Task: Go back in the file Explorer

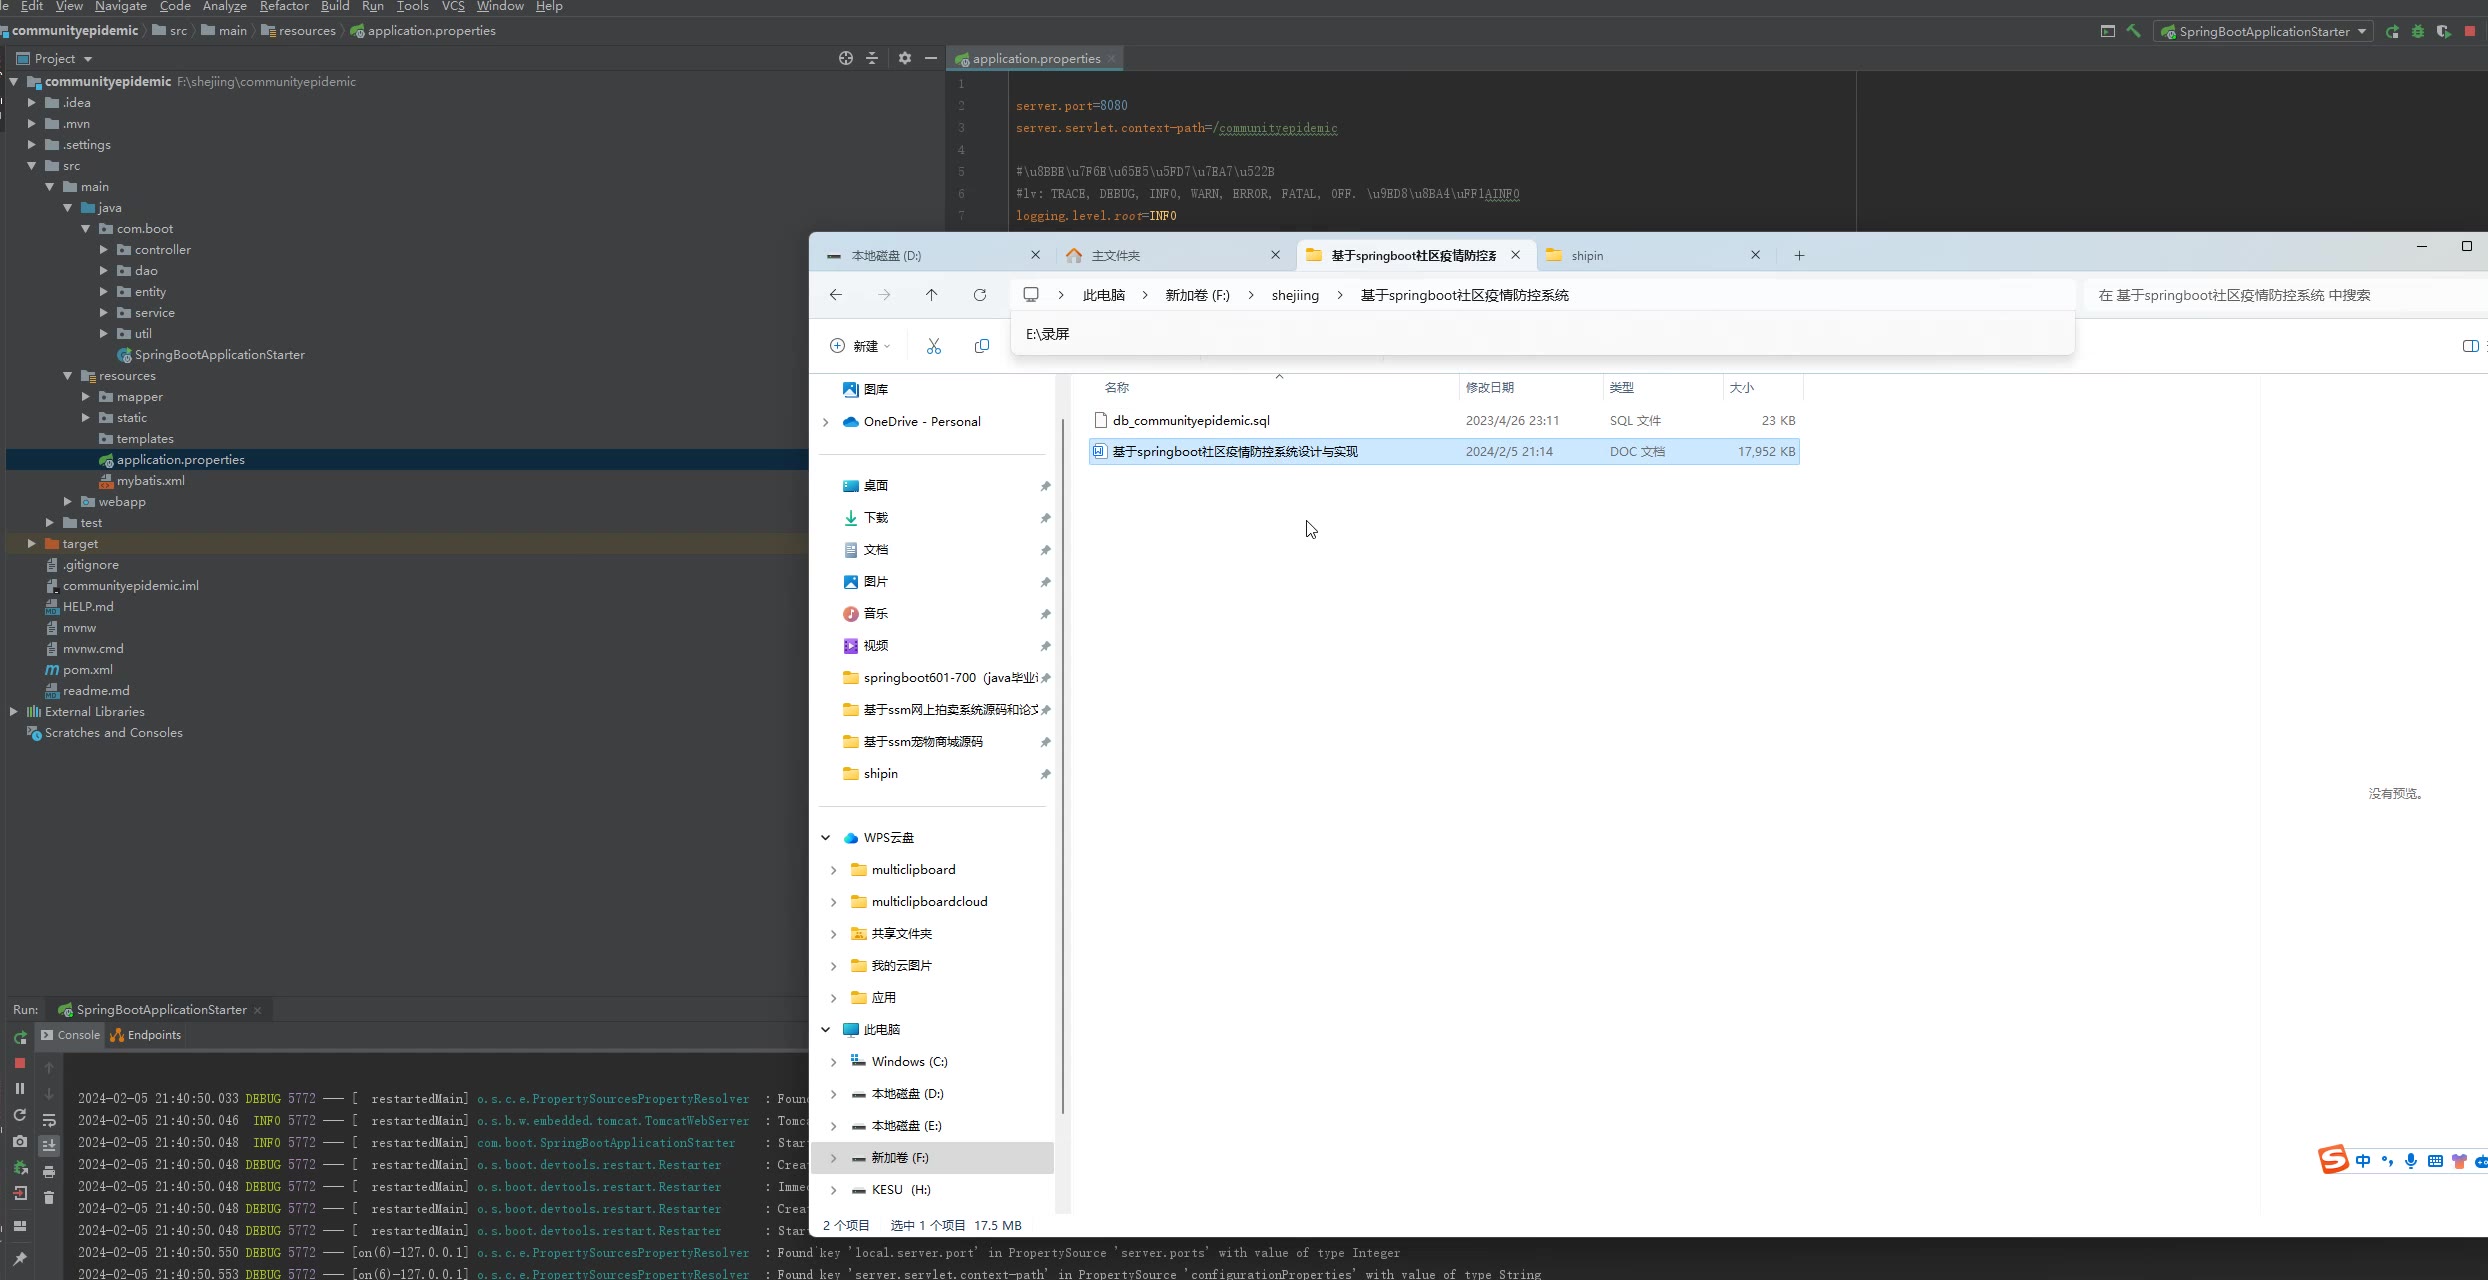Action: (836, 295)
